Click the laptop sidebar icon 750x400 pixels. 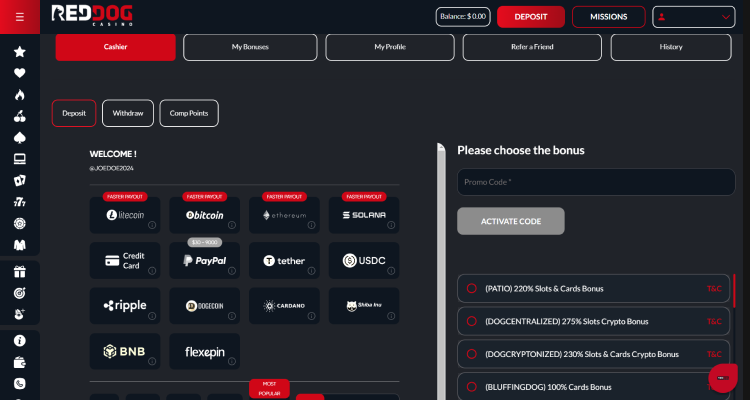coord(20,159)
